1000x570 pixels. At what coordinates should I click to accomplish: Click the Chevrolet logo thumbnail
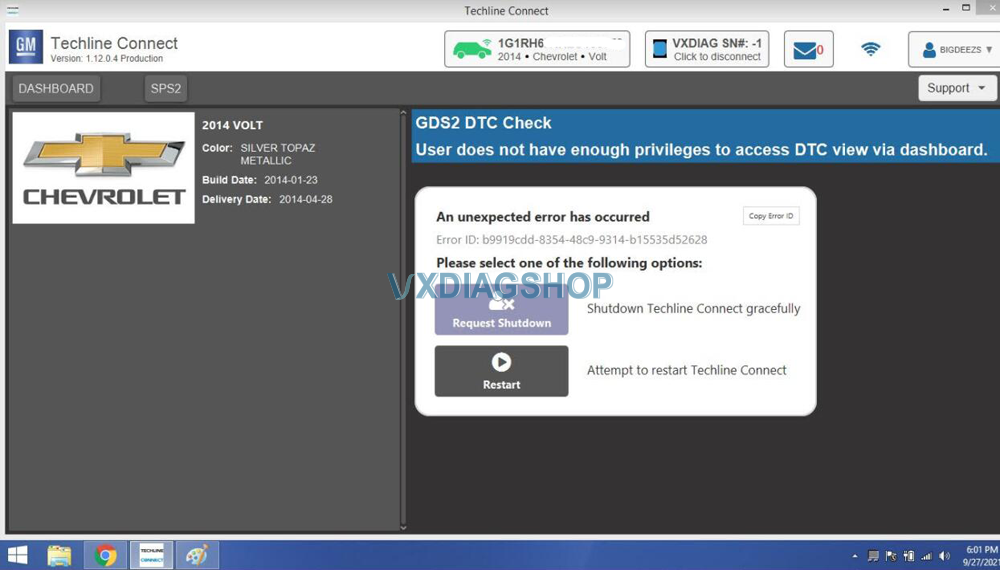tap(103, 168)
